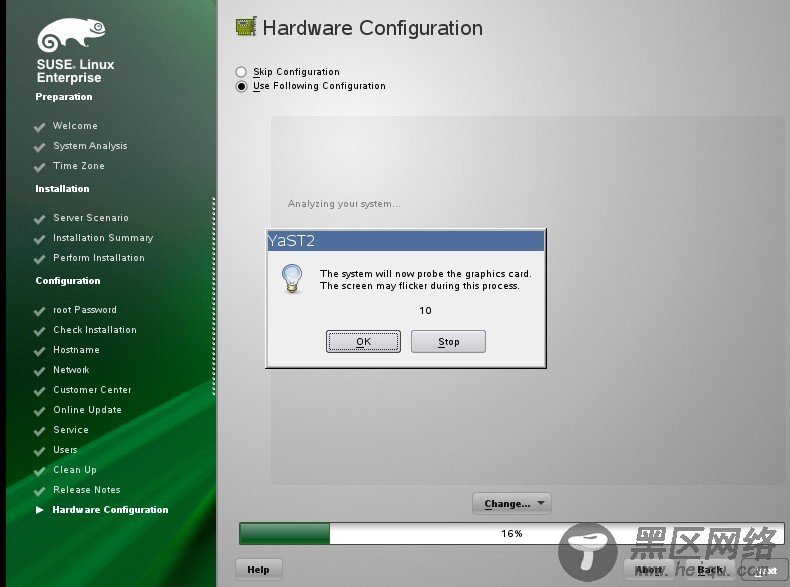Open the Change... dropdown menu
Screen dimensions: 790x587
click(512, 503)
